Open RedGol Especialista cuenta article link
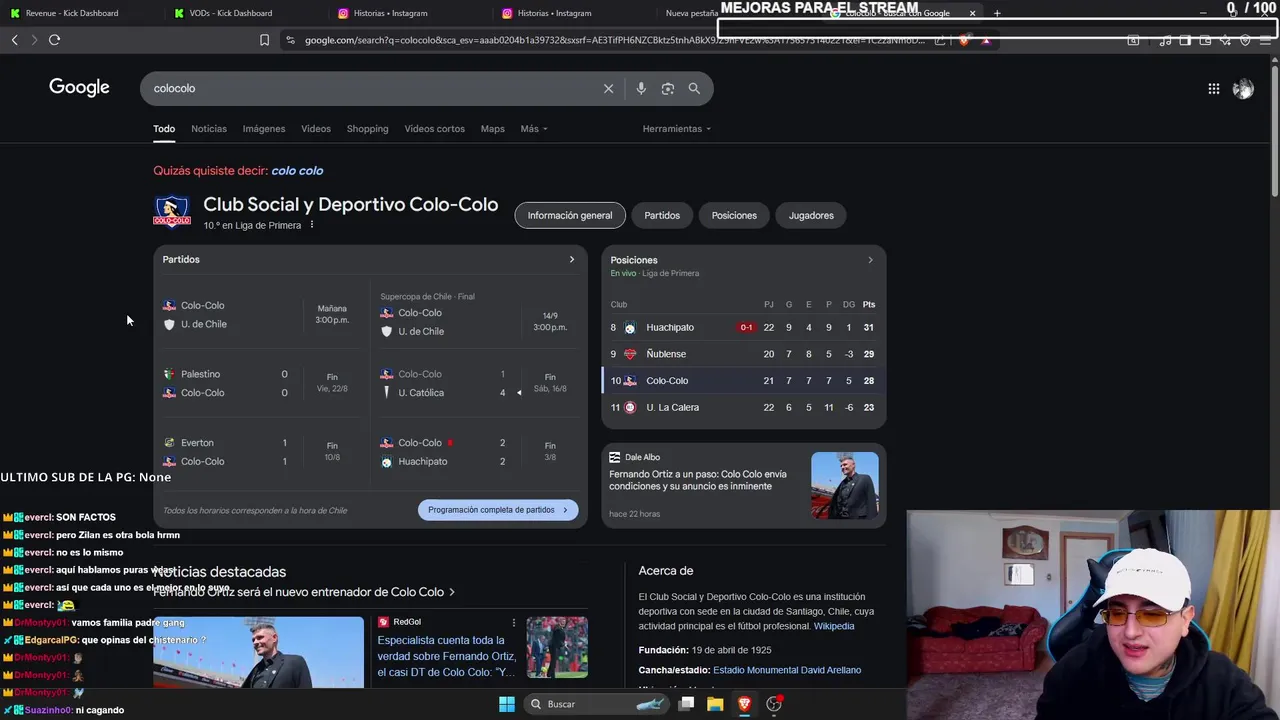The image size is (1280, 720). pos(447,656)
